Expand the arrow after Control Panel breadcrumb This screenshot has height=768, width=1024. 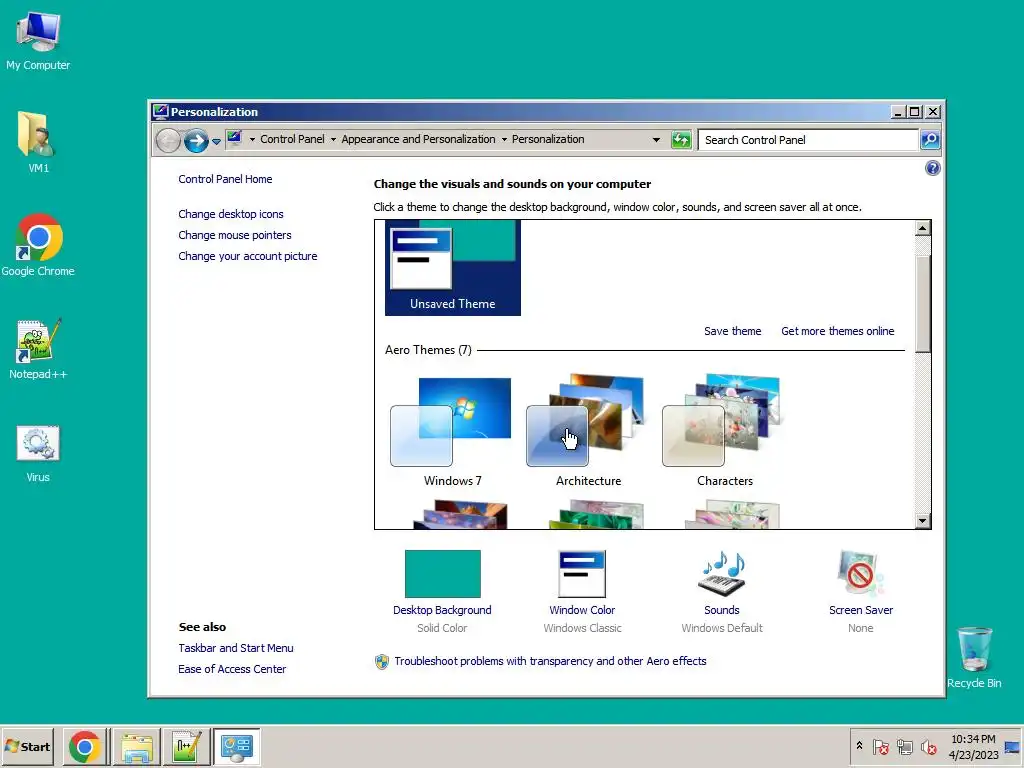tap(333, 139)
